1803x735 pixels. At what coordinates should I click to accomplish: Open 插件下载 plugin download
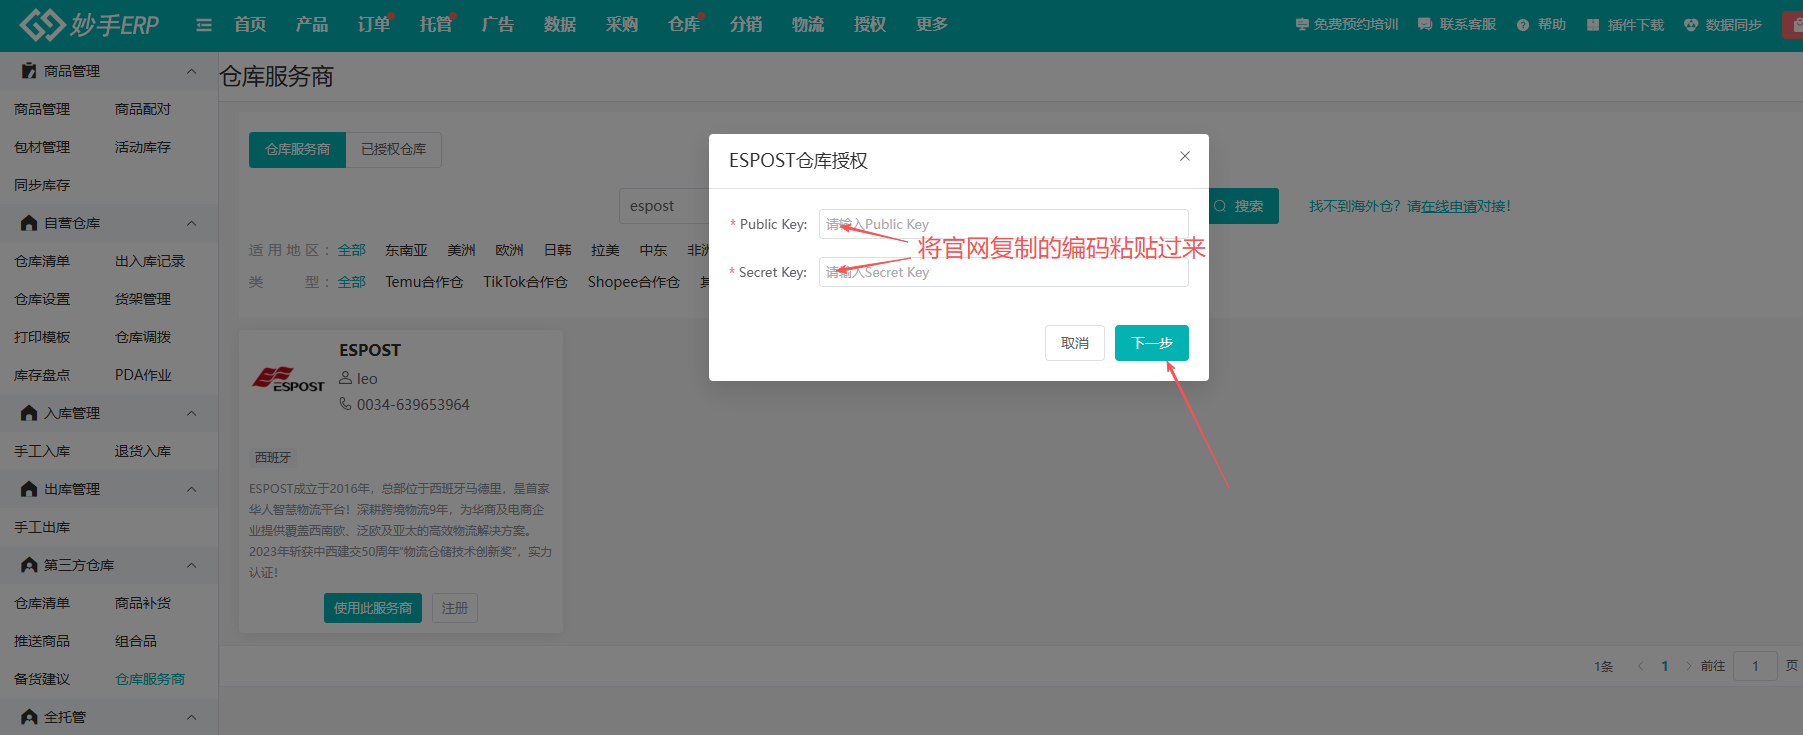1593,25
